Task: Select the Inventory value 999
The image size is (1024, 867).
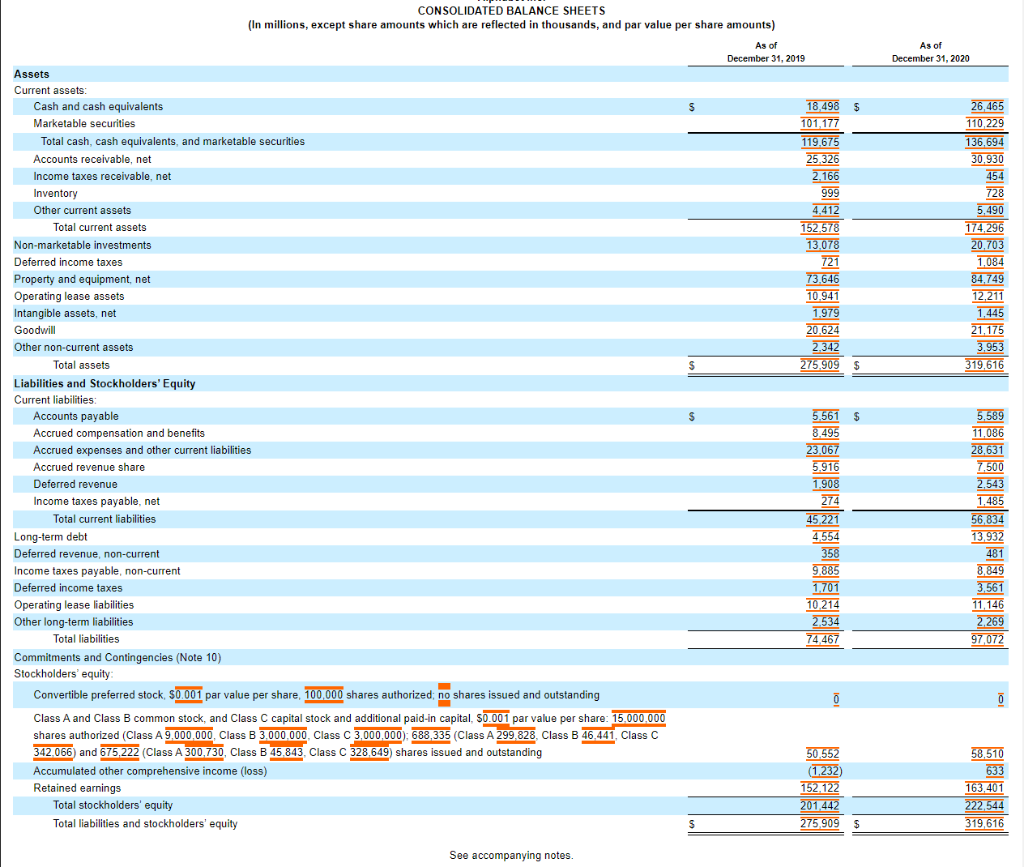Action: click(x=835, y=193)
